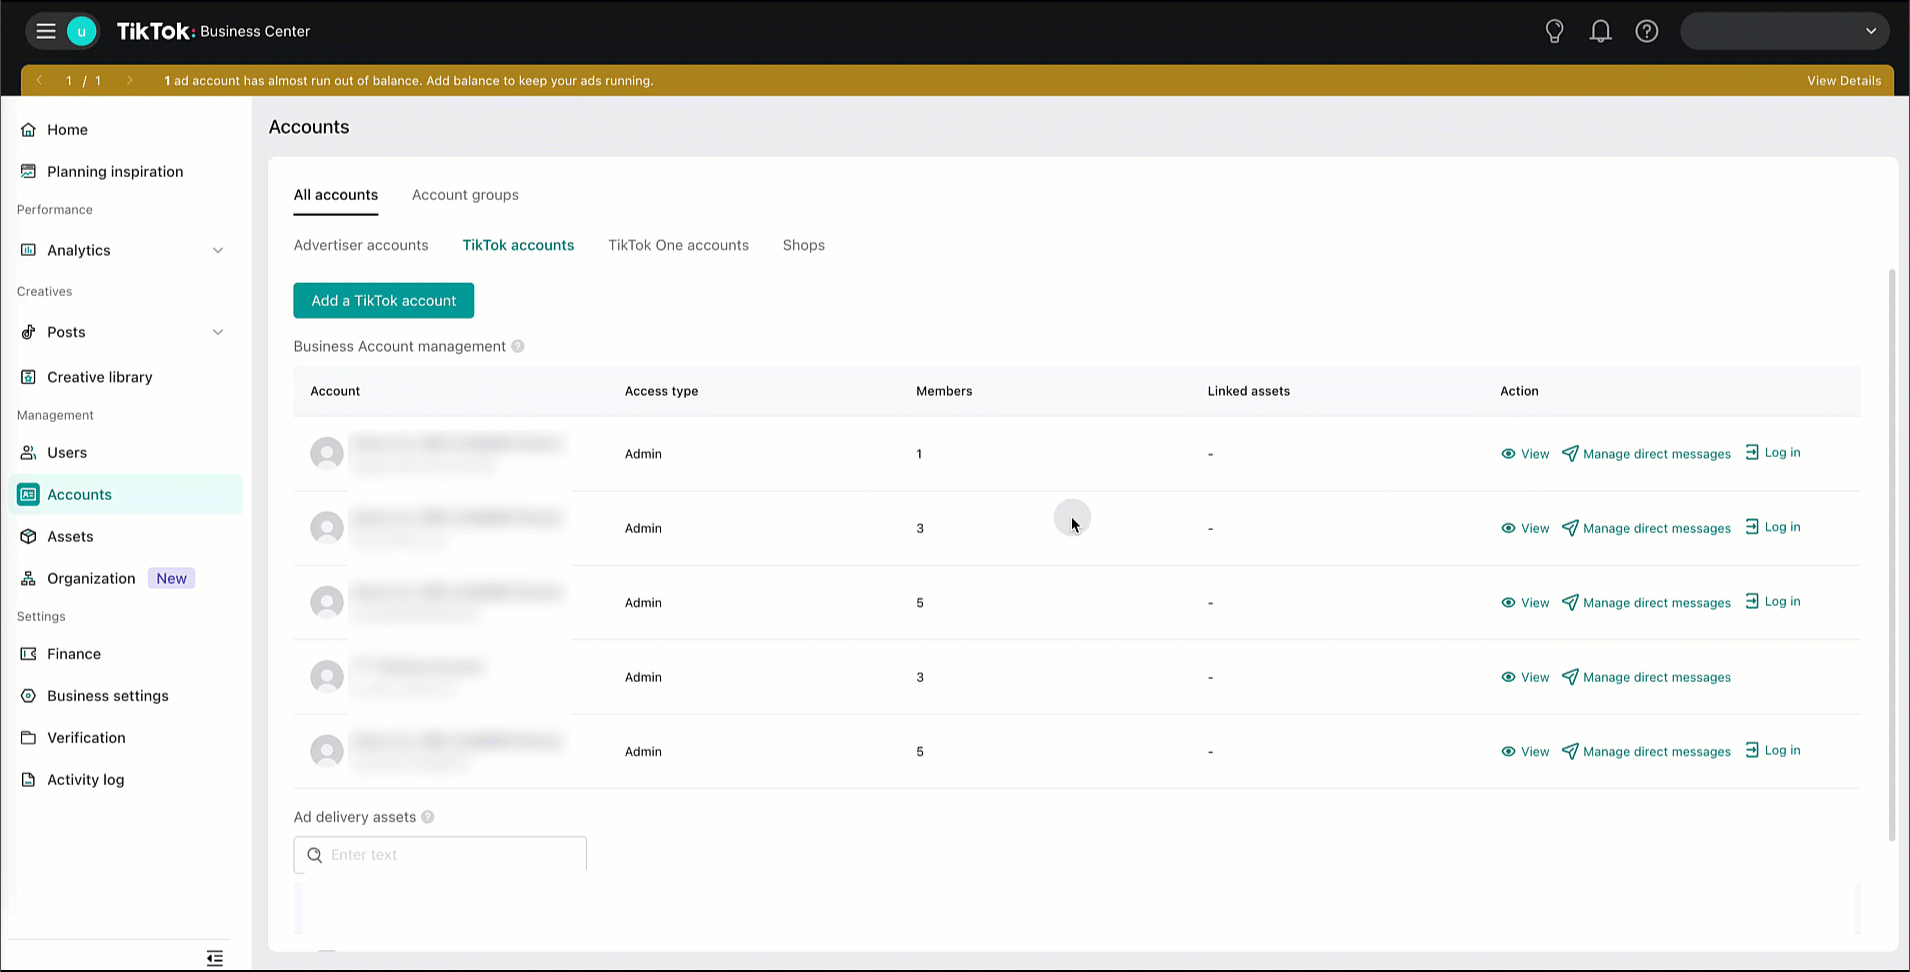Image resolution: width=1910 pixels, height=972 pixels.
Task: Switch to All accounts tab
Action: (336, 195)
